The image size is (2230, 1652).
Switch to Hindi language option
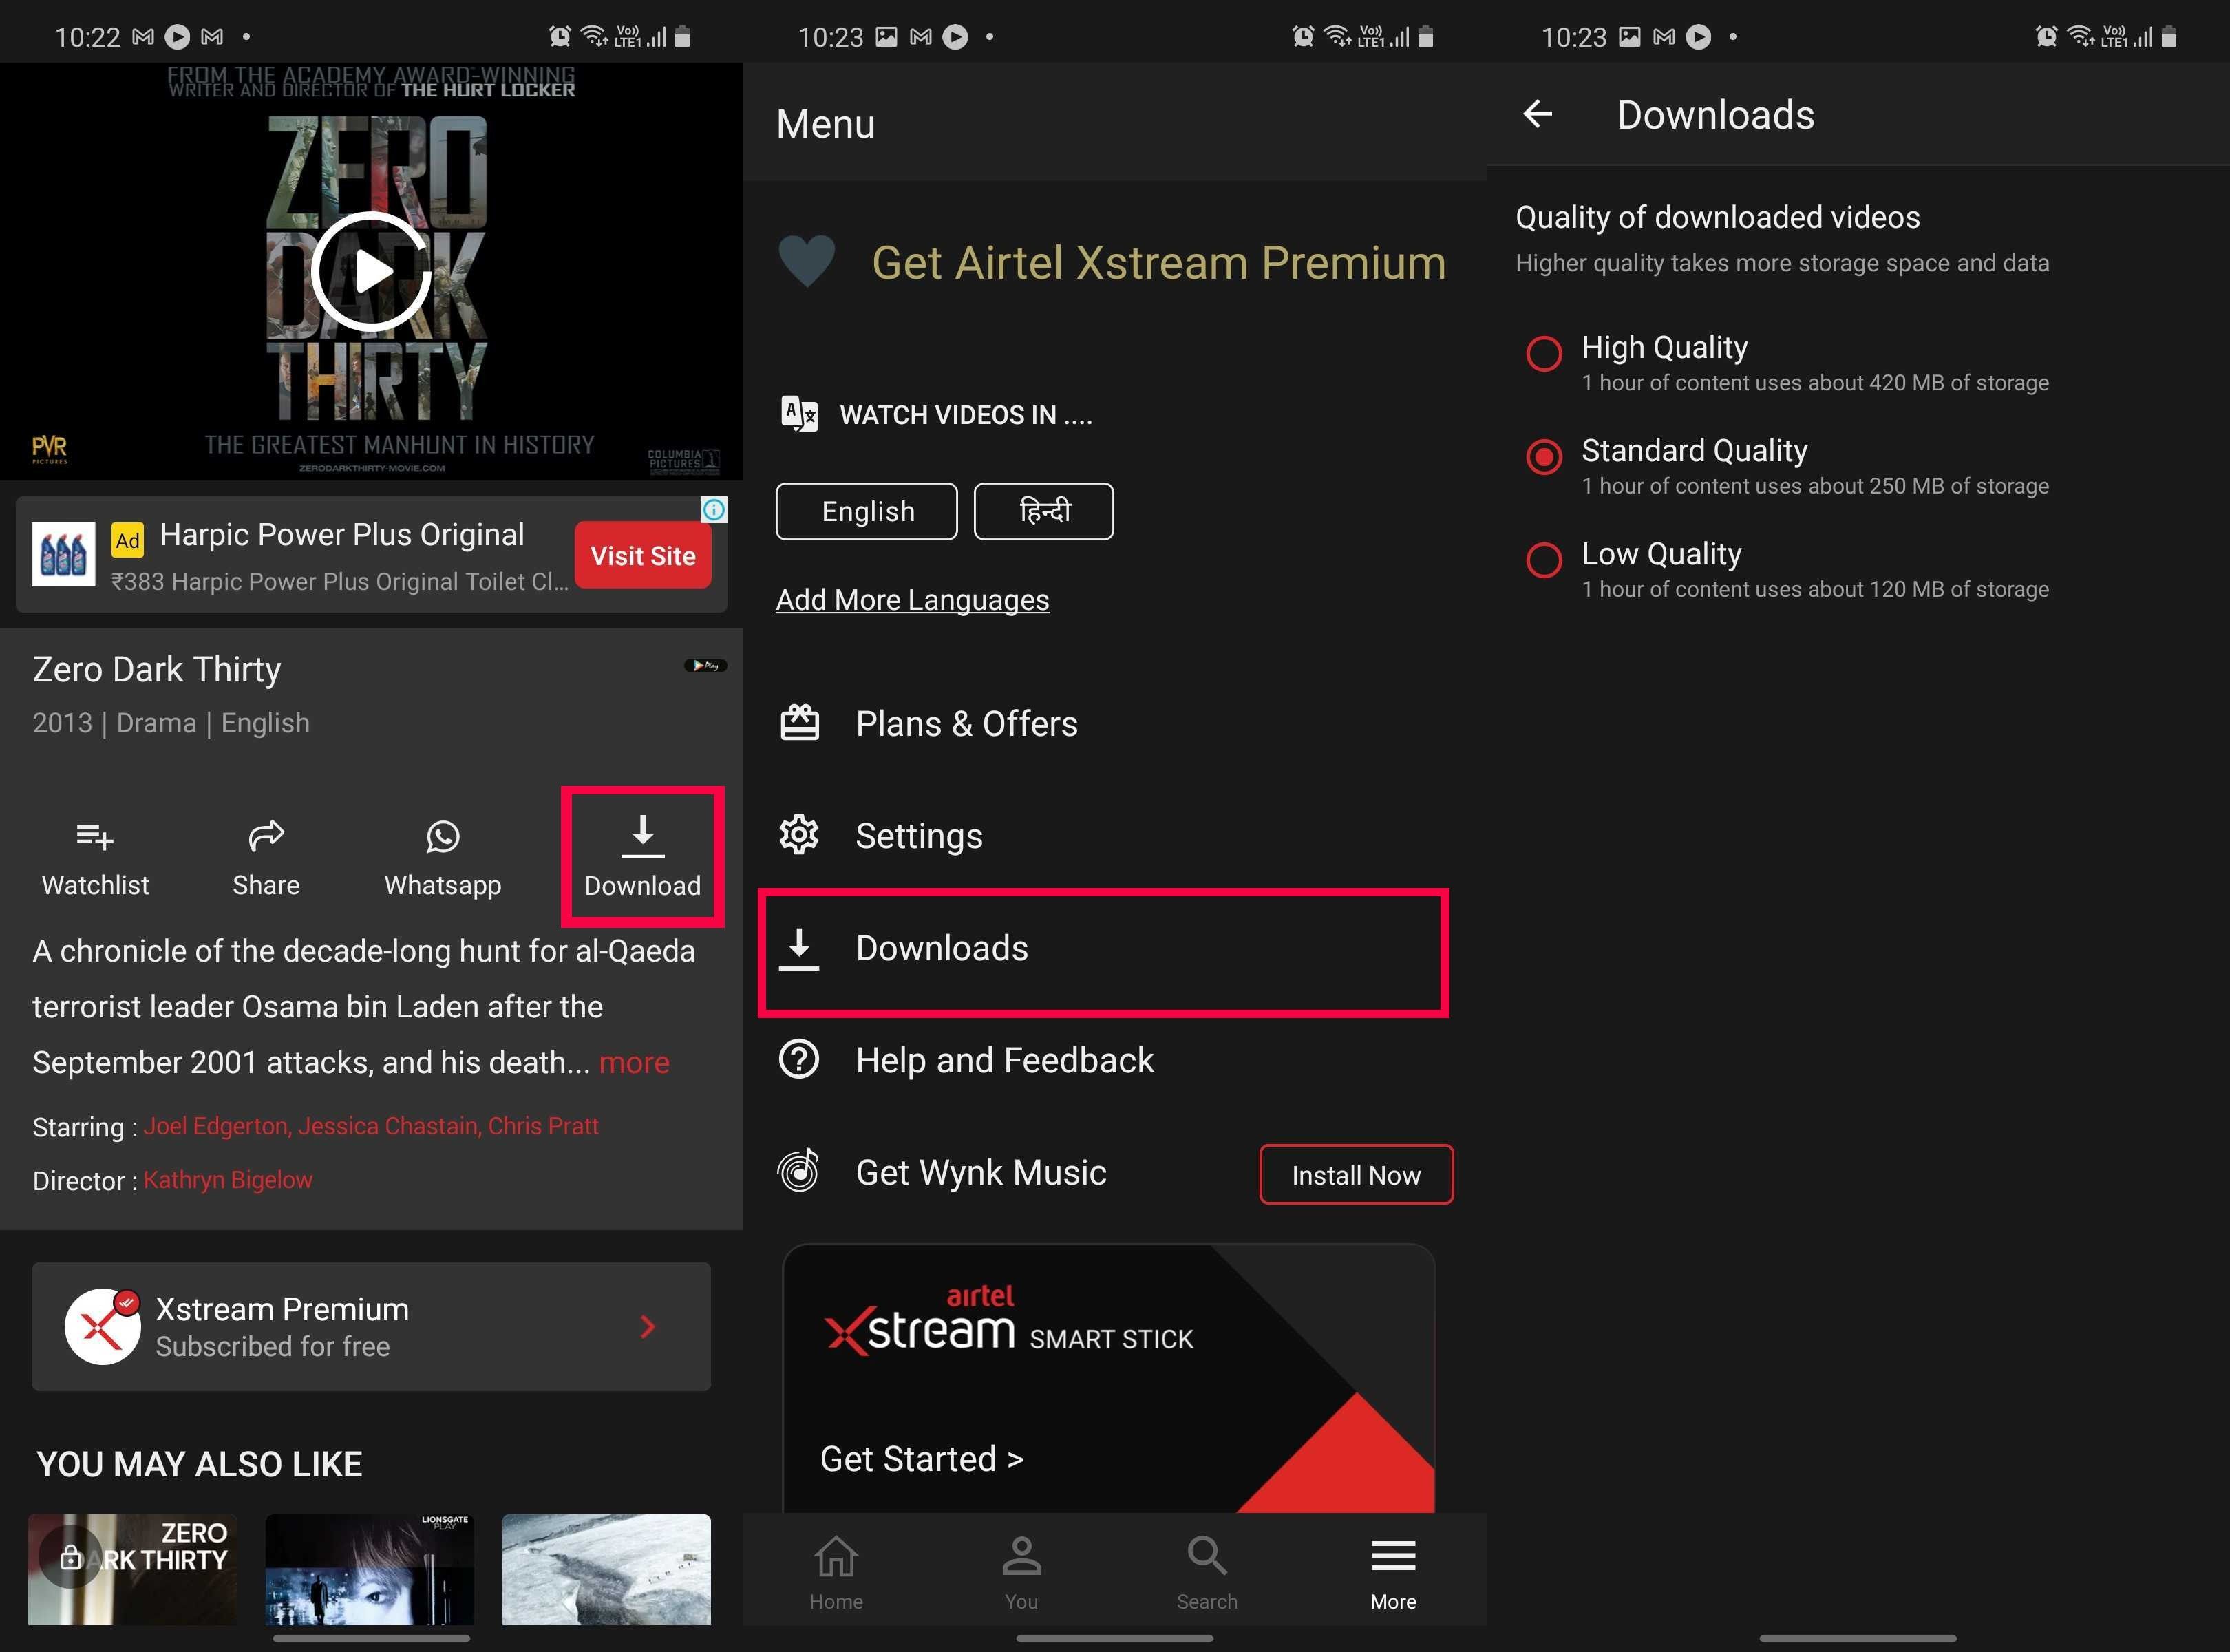point(1043,509)
